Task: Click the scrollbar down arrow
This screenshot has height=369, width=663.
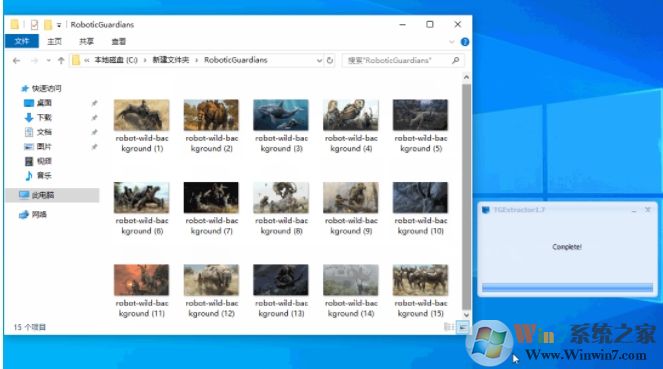Action: click(x=466, y=315)
